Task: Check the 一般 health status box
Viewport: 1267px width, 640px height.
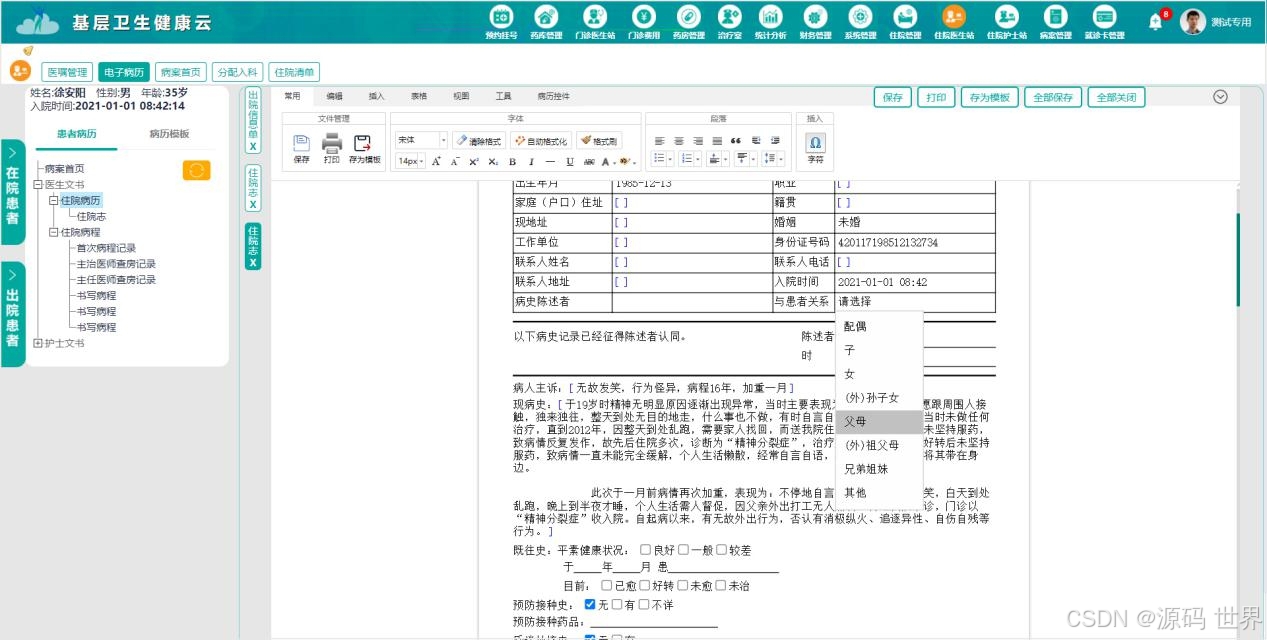Action: coord(683,550)
